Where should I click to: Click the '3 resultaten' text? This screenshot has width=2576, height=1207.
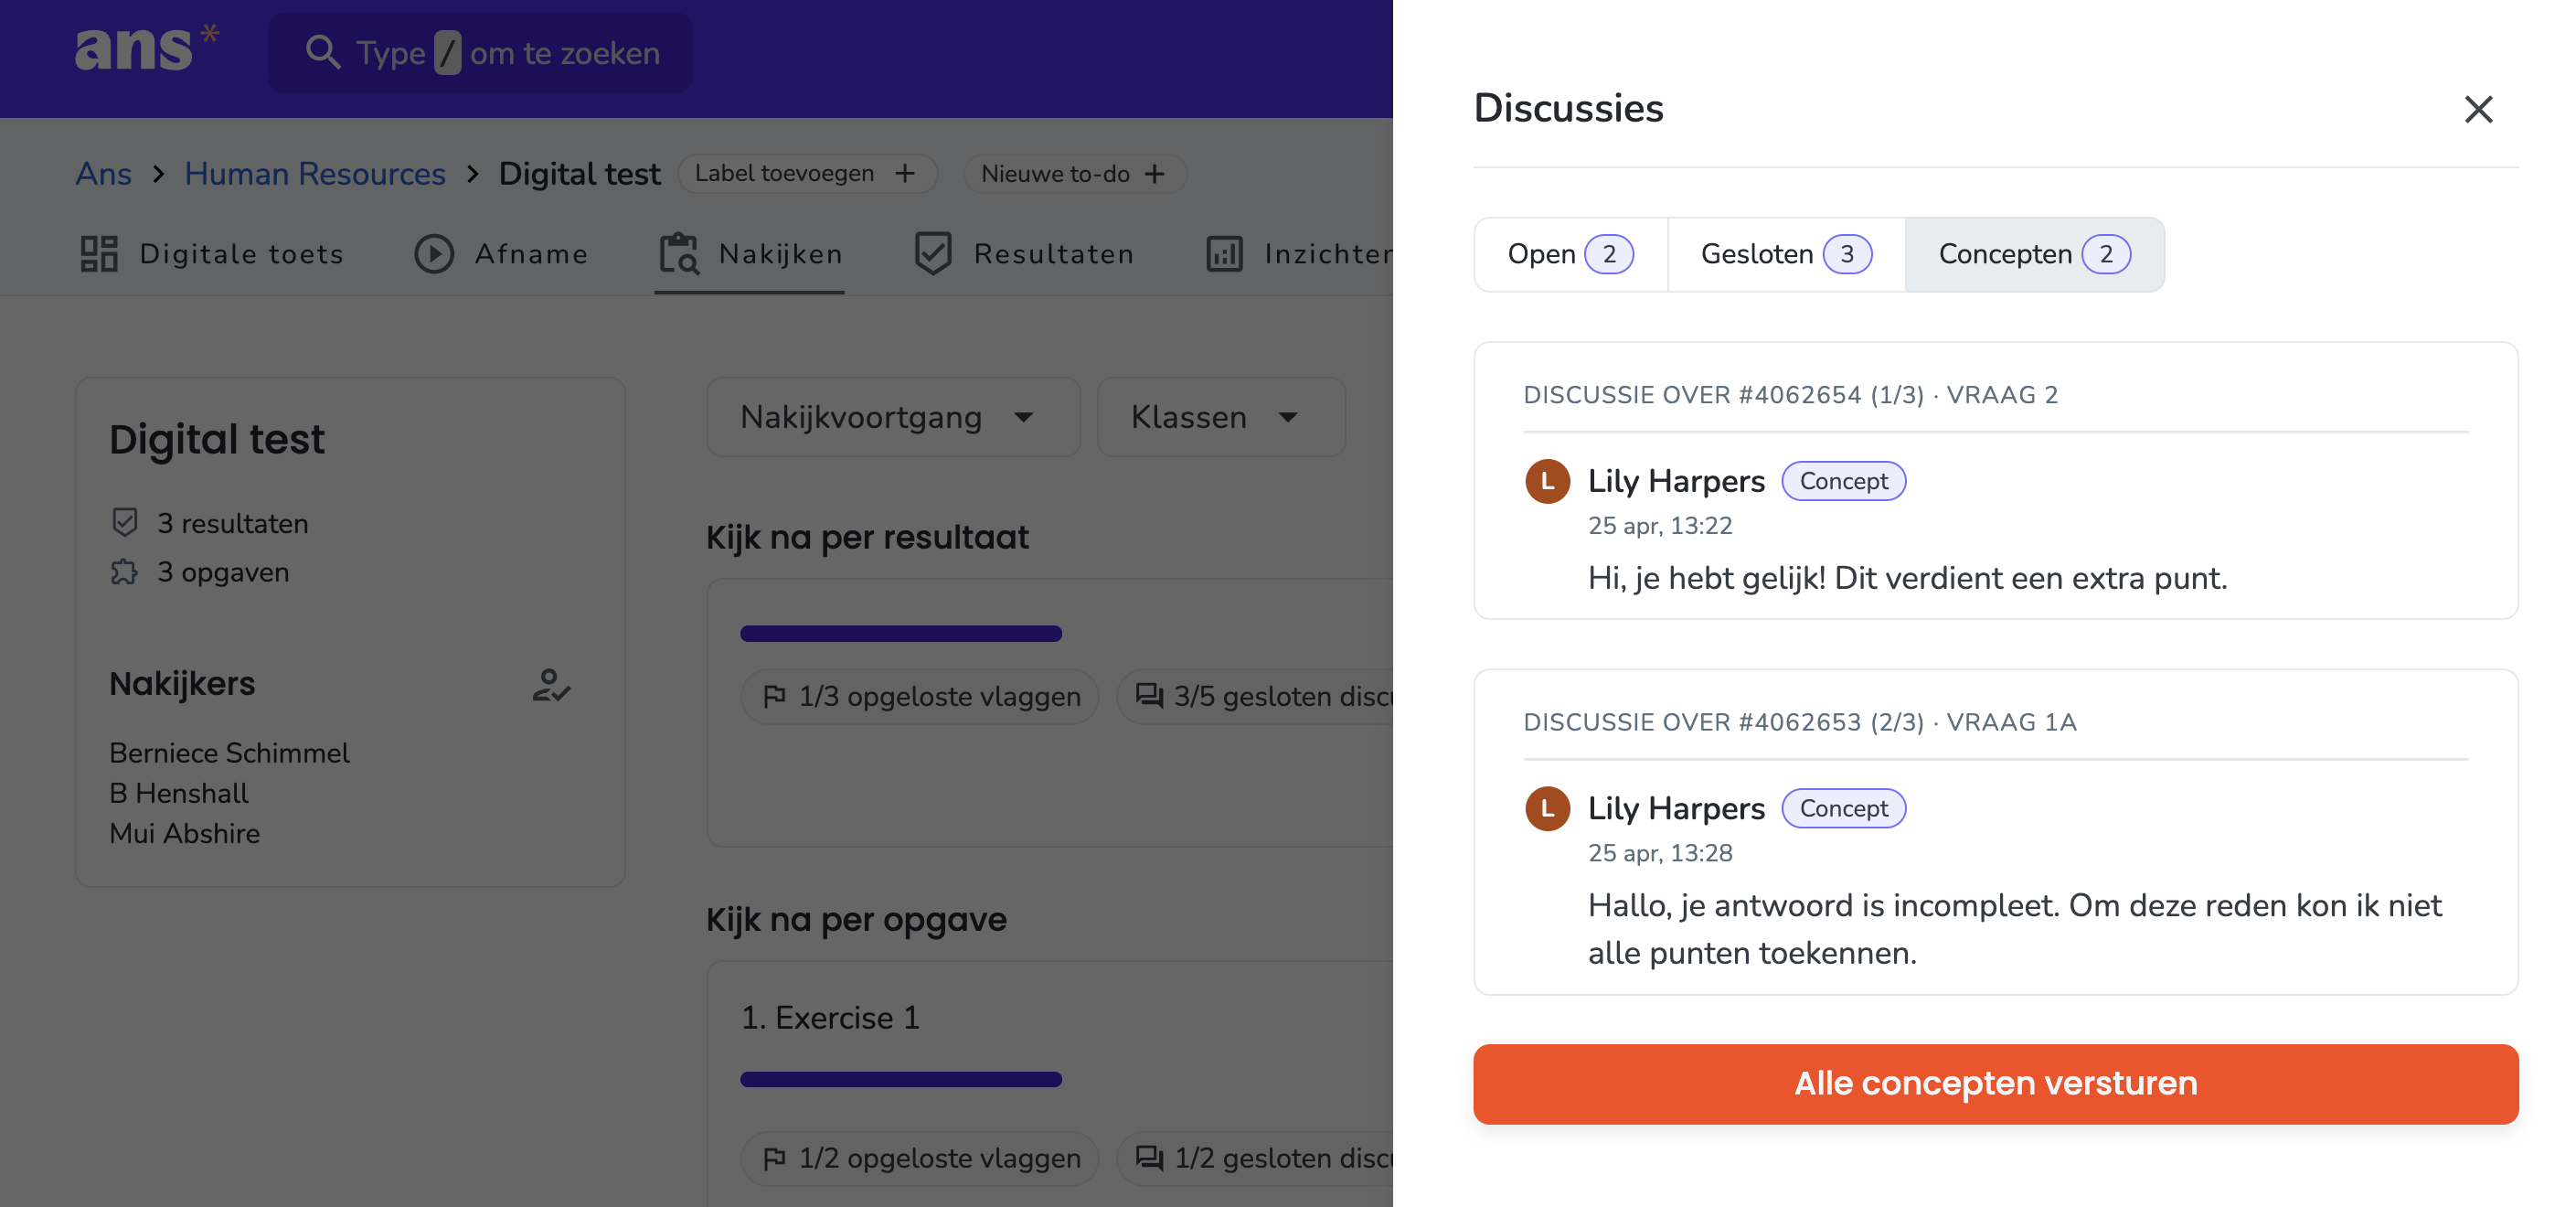point(232,523)
